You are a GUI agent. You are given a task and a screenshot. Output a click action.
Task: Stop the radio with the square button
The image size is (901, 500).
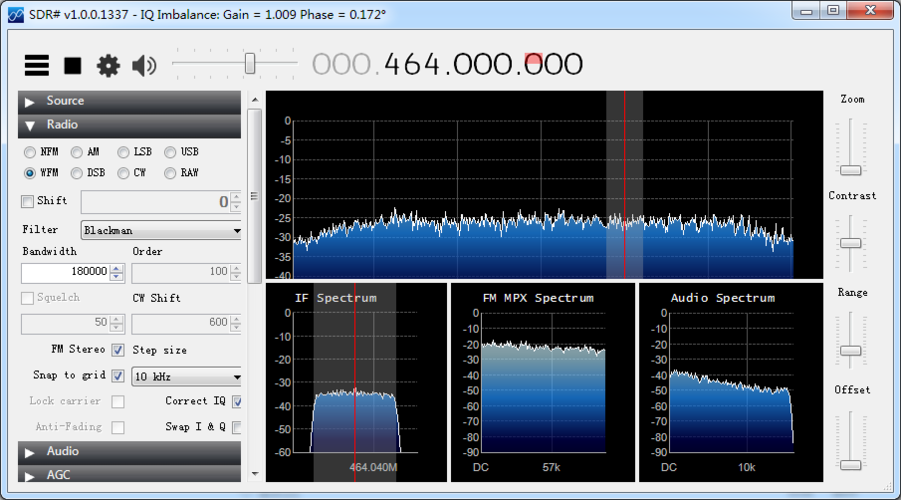coord(72,66)
